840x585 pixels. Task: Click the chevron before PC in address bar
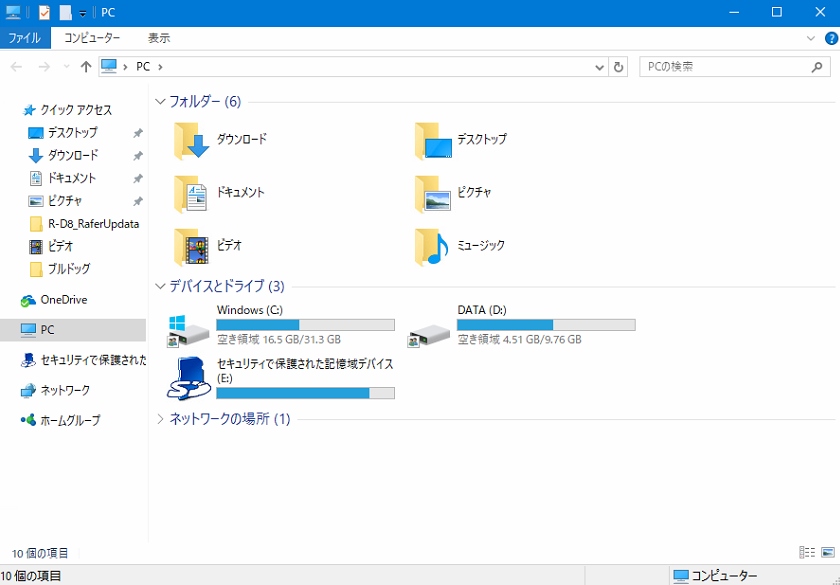pos(125,67)
